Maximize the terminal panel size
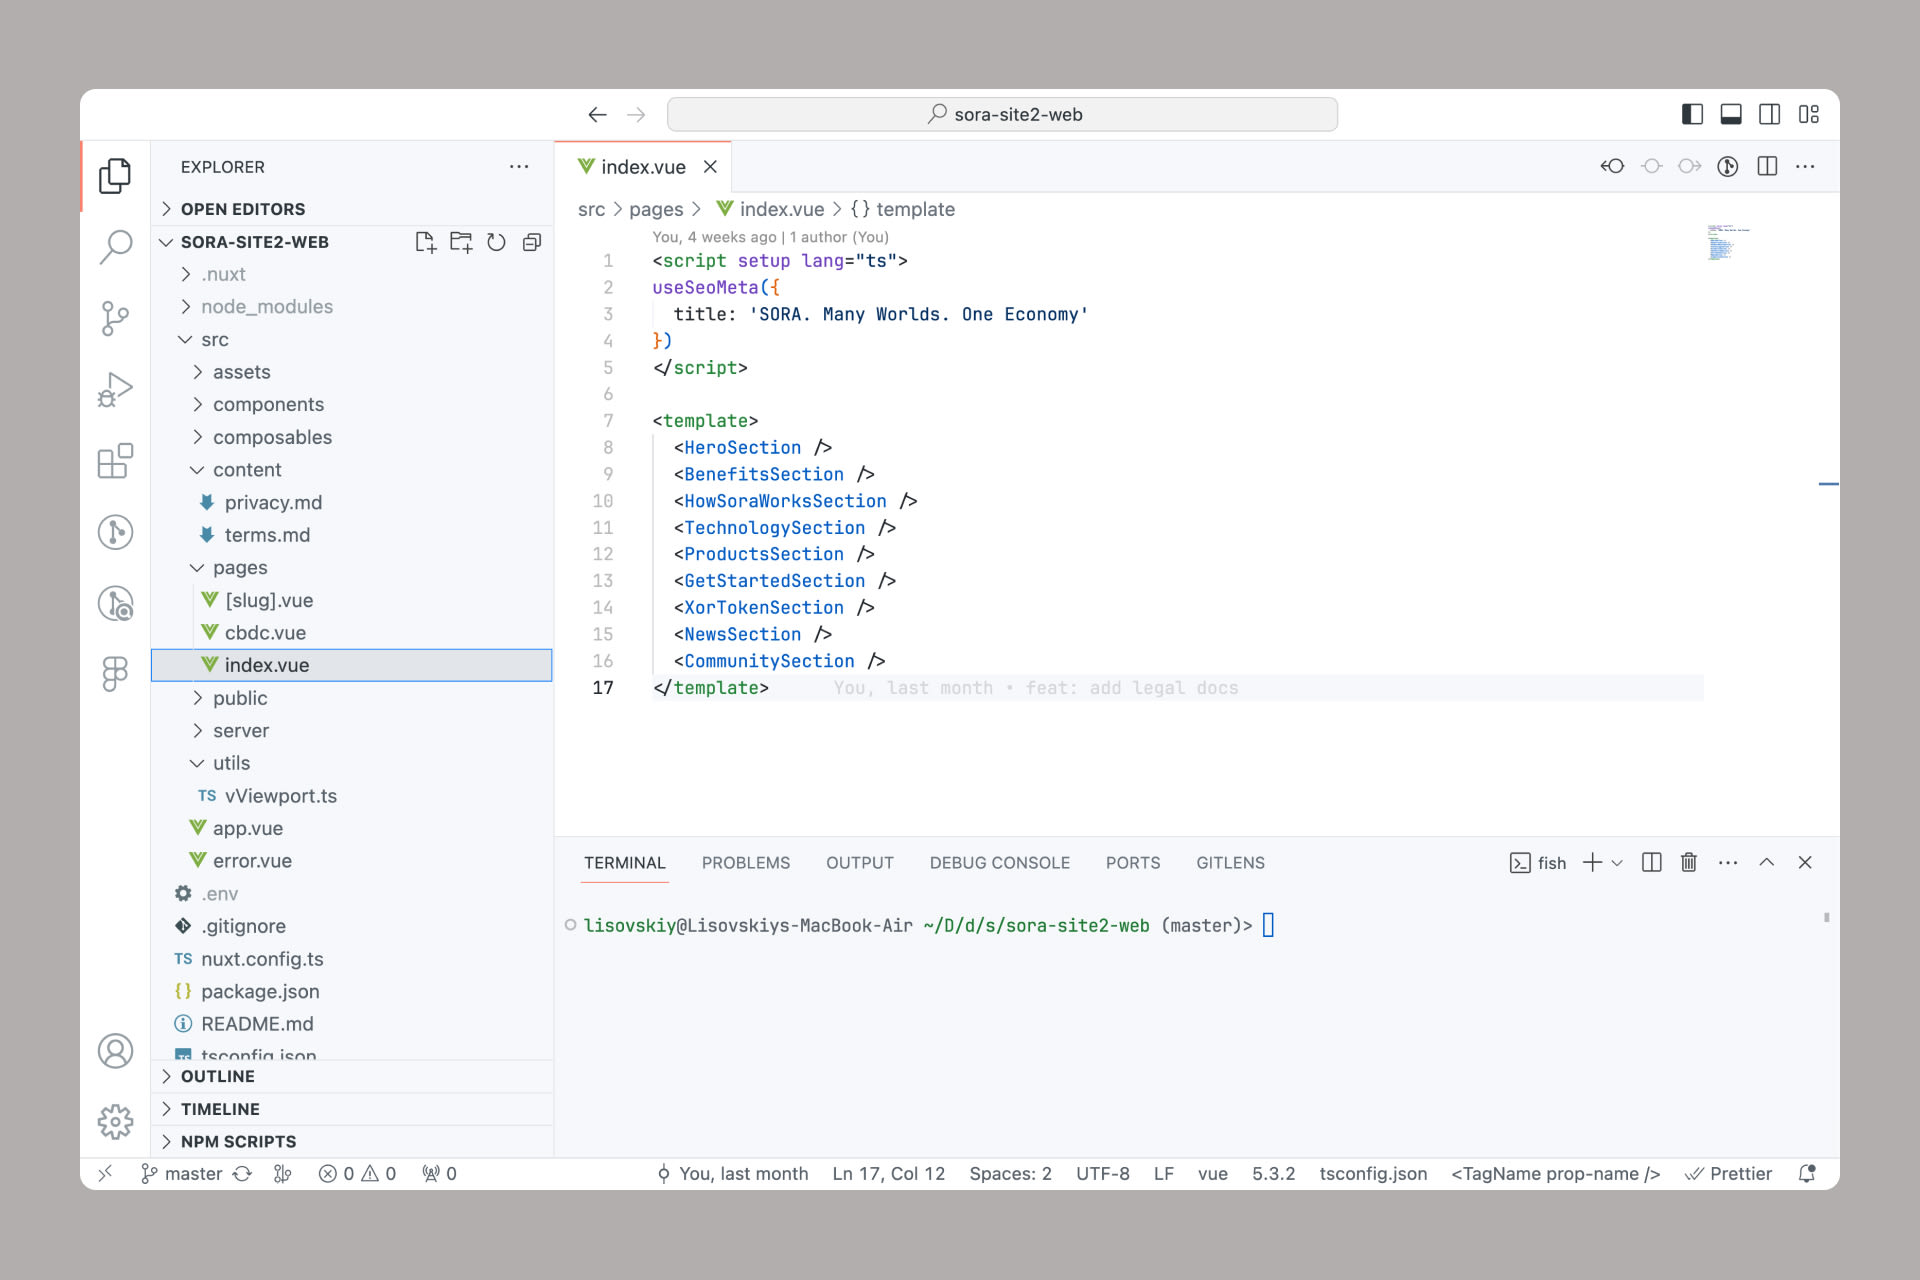 click(1767, 862)
